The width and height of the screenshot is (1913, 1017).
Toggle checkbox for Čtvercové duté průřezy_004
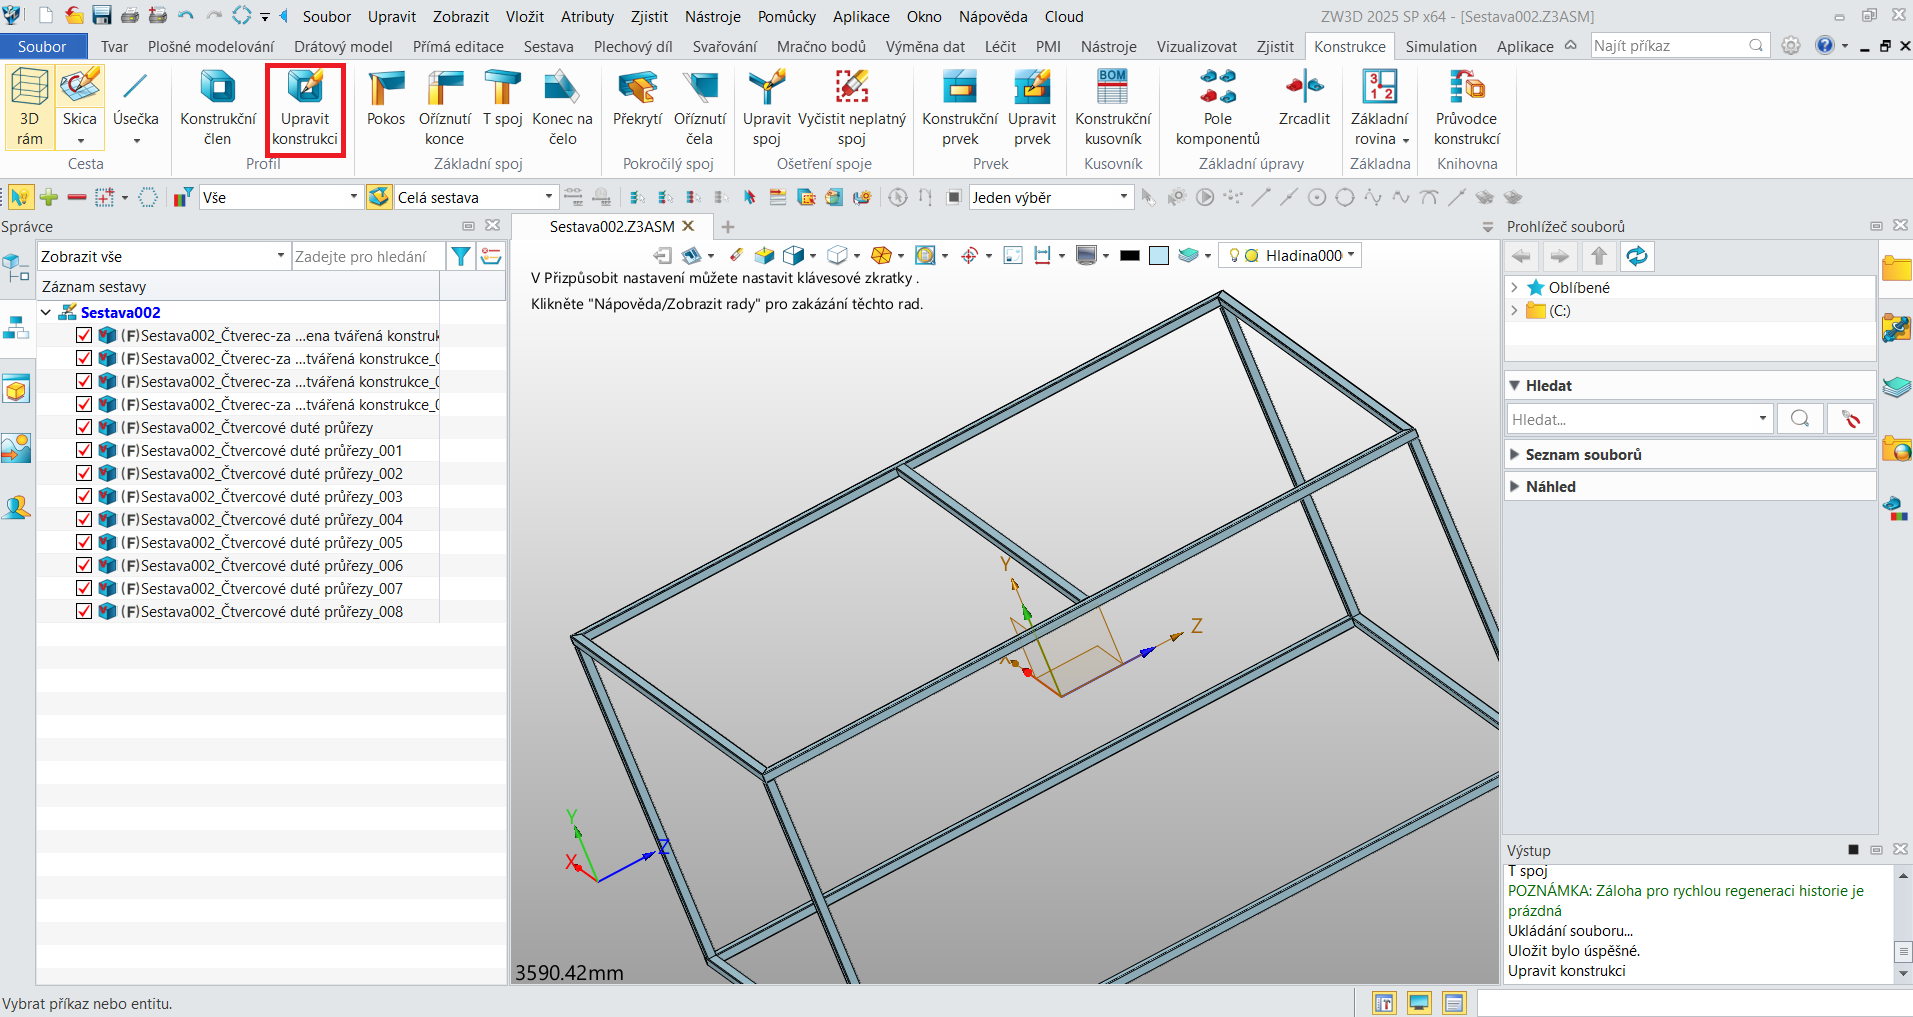(84, 519)
